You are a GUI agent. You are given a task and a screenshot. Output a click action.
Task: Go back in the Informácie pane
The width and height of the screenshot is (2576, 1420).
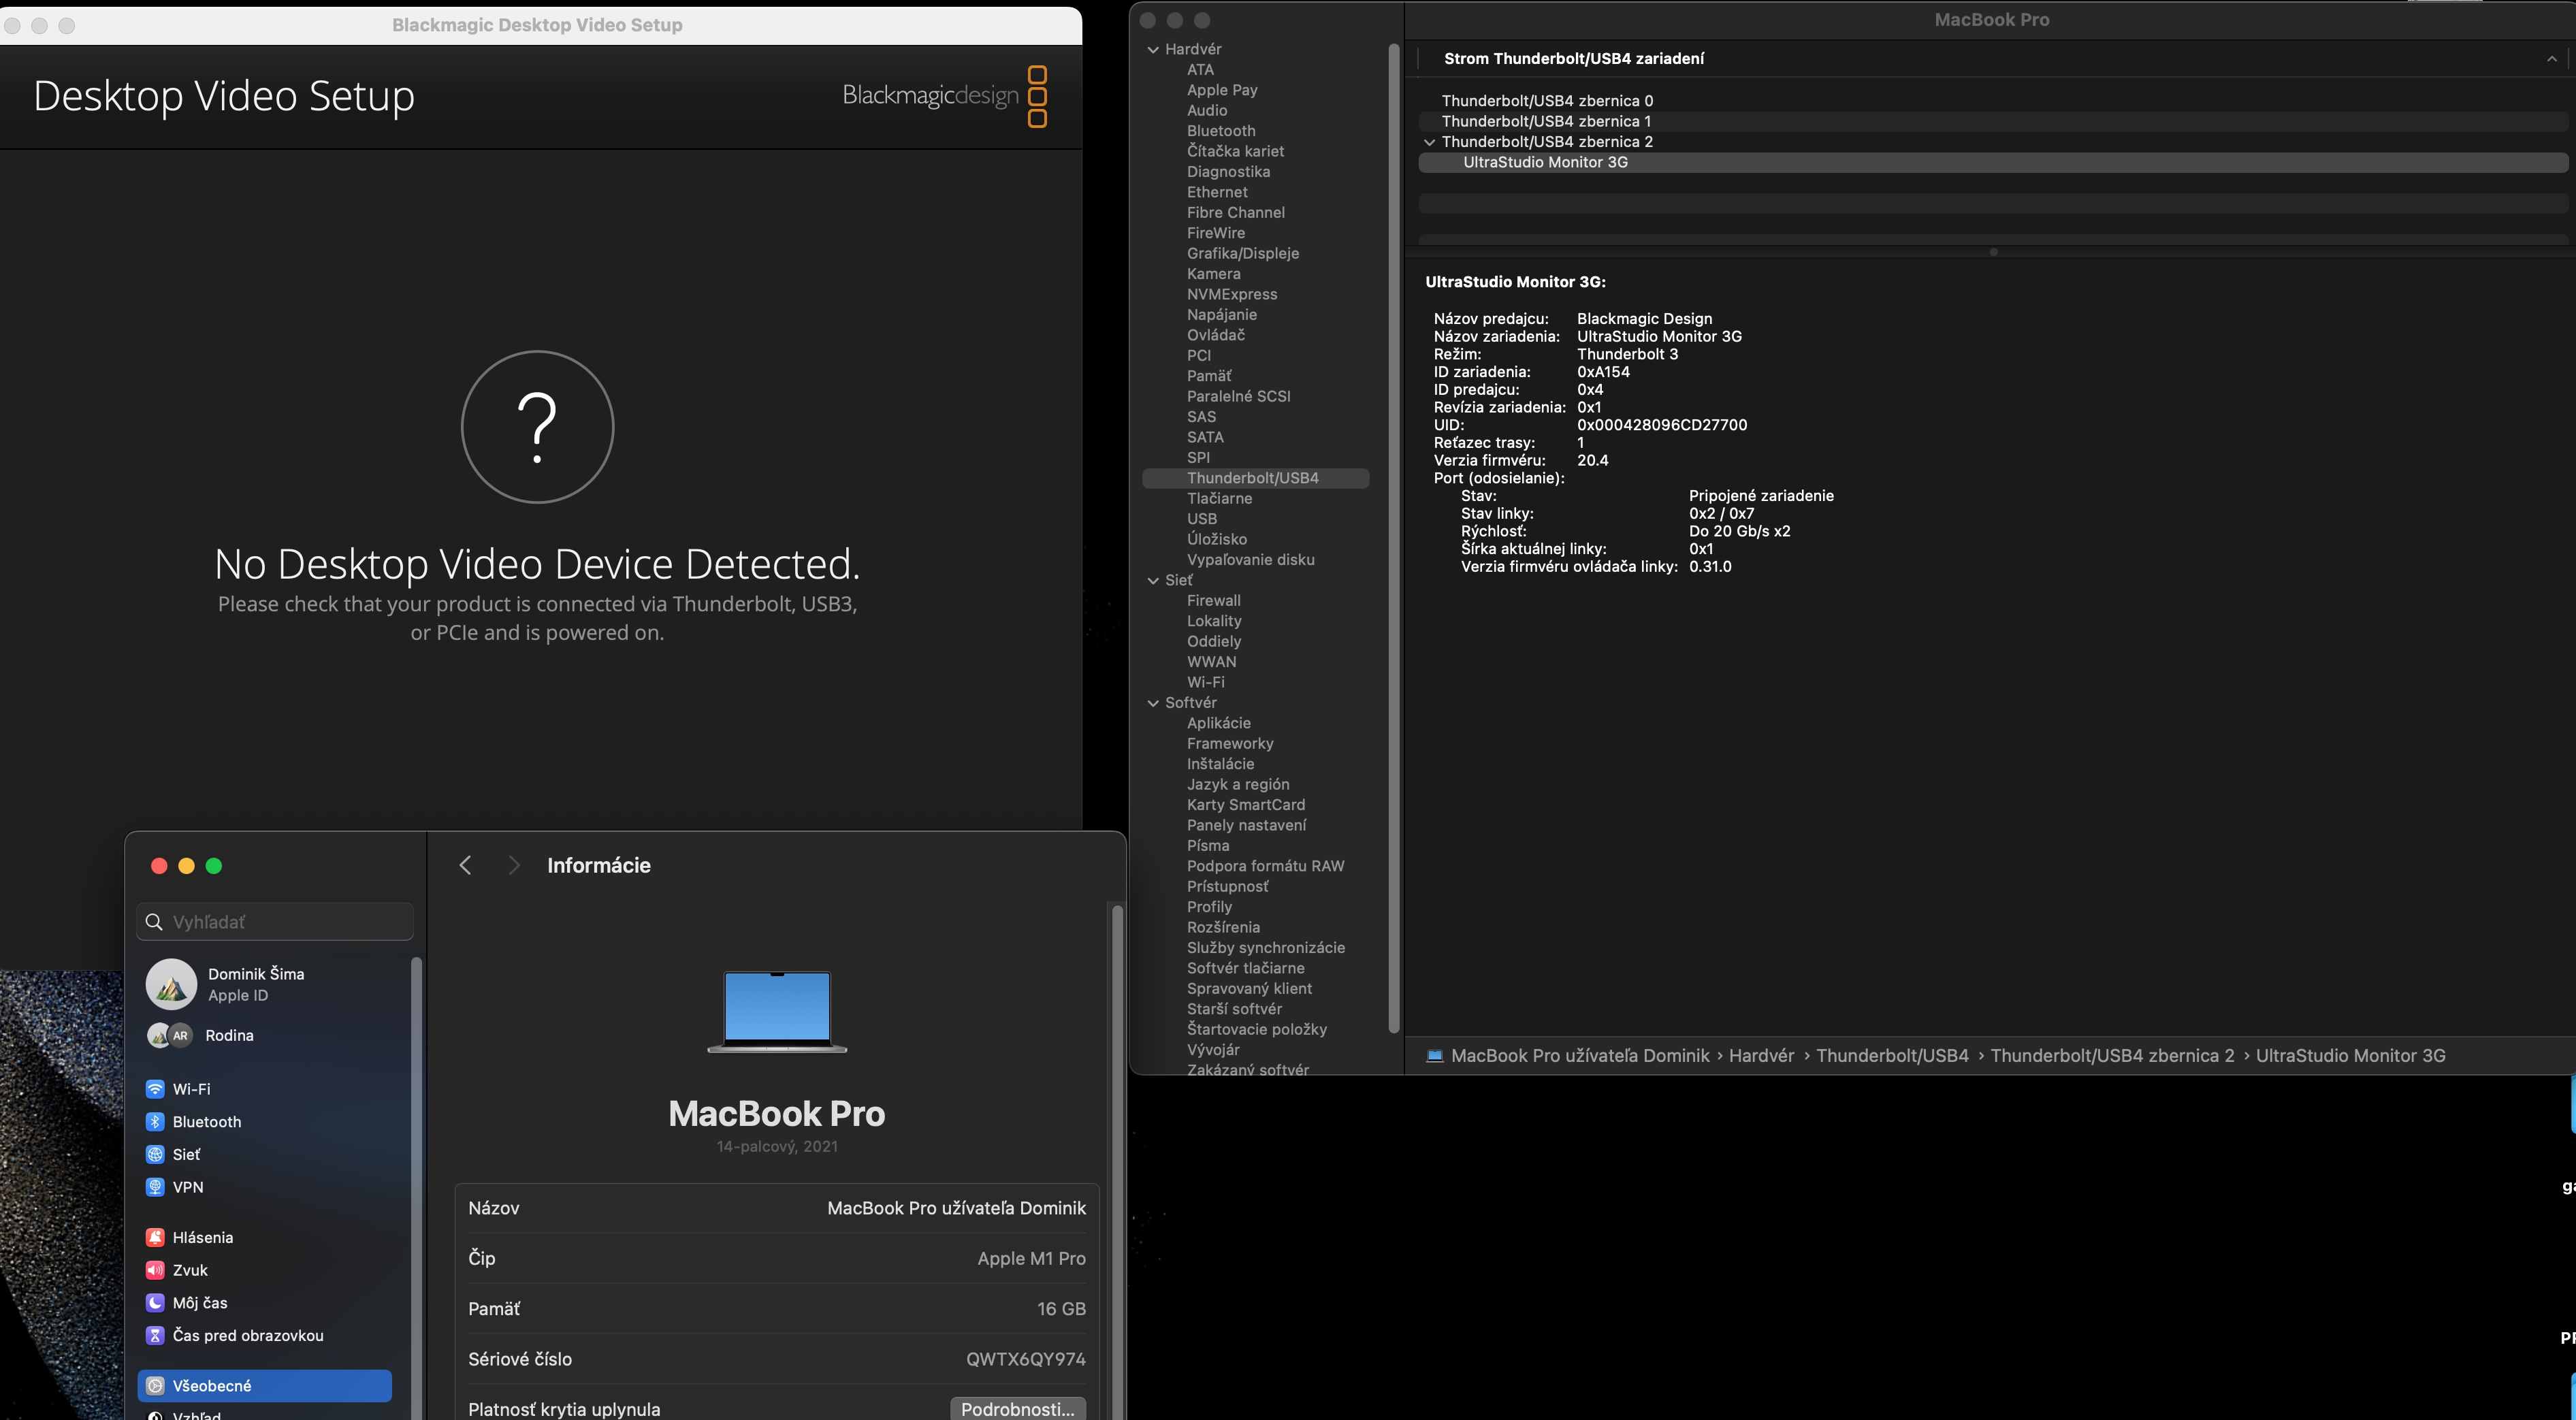(x=465, y=866)
